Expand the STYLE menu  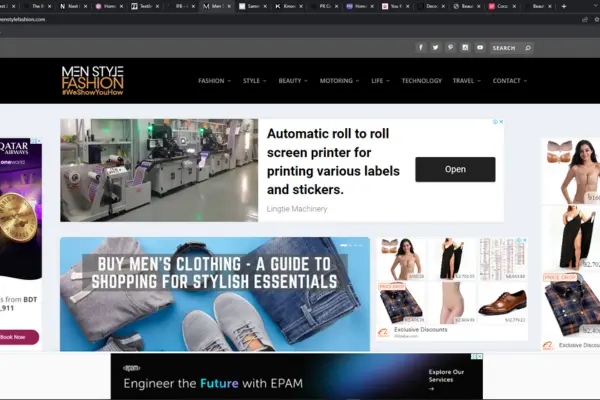click(x=254, y=81)
